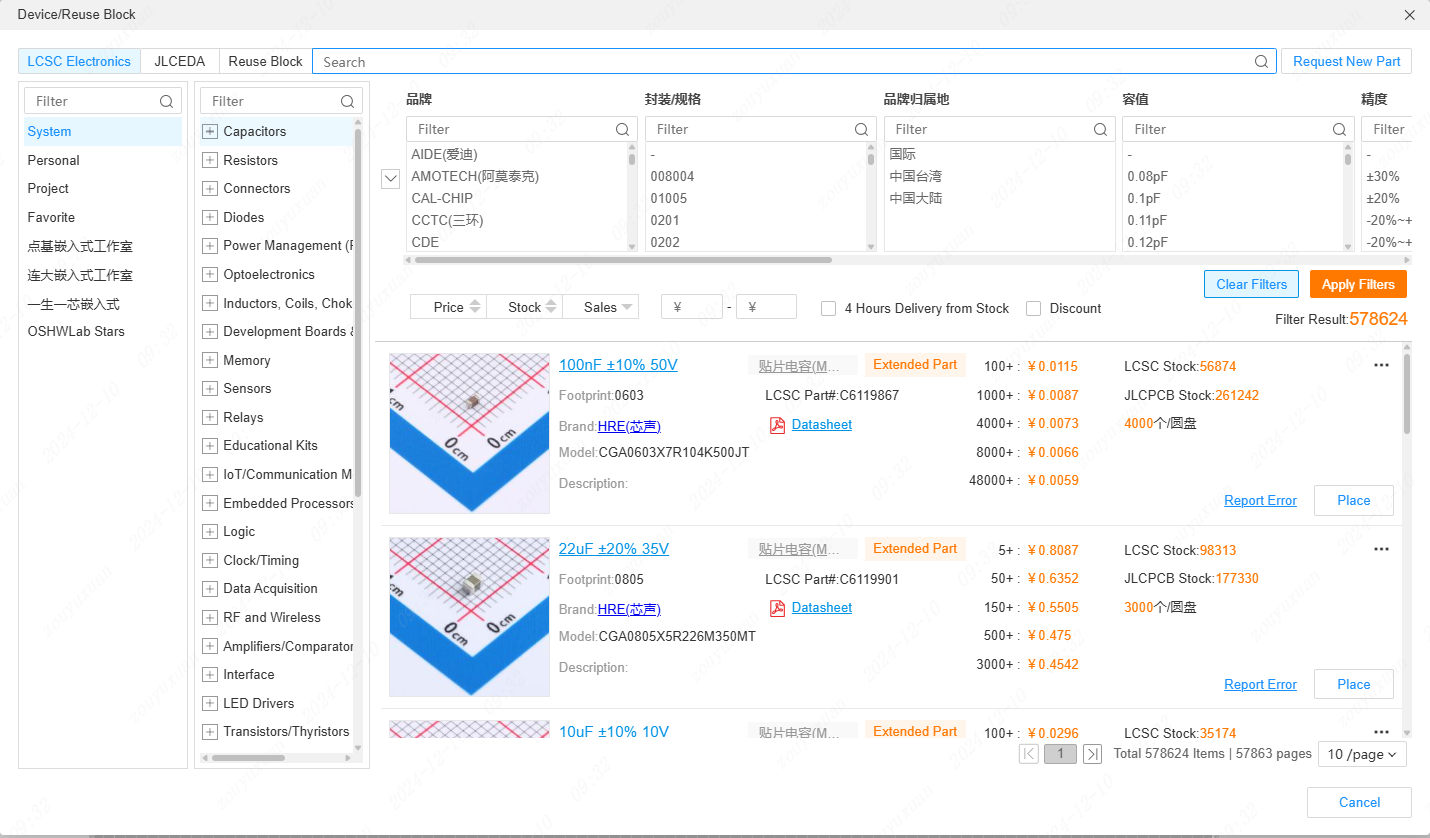This screenshot has width=1430, height=838.
Task: Sort the results by Stock
Action: coord(524,307)
